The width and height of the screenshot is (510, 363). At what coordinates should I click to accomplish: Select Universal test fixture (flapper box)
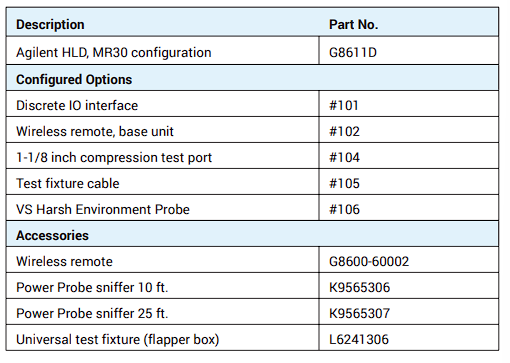pos(118,340)
